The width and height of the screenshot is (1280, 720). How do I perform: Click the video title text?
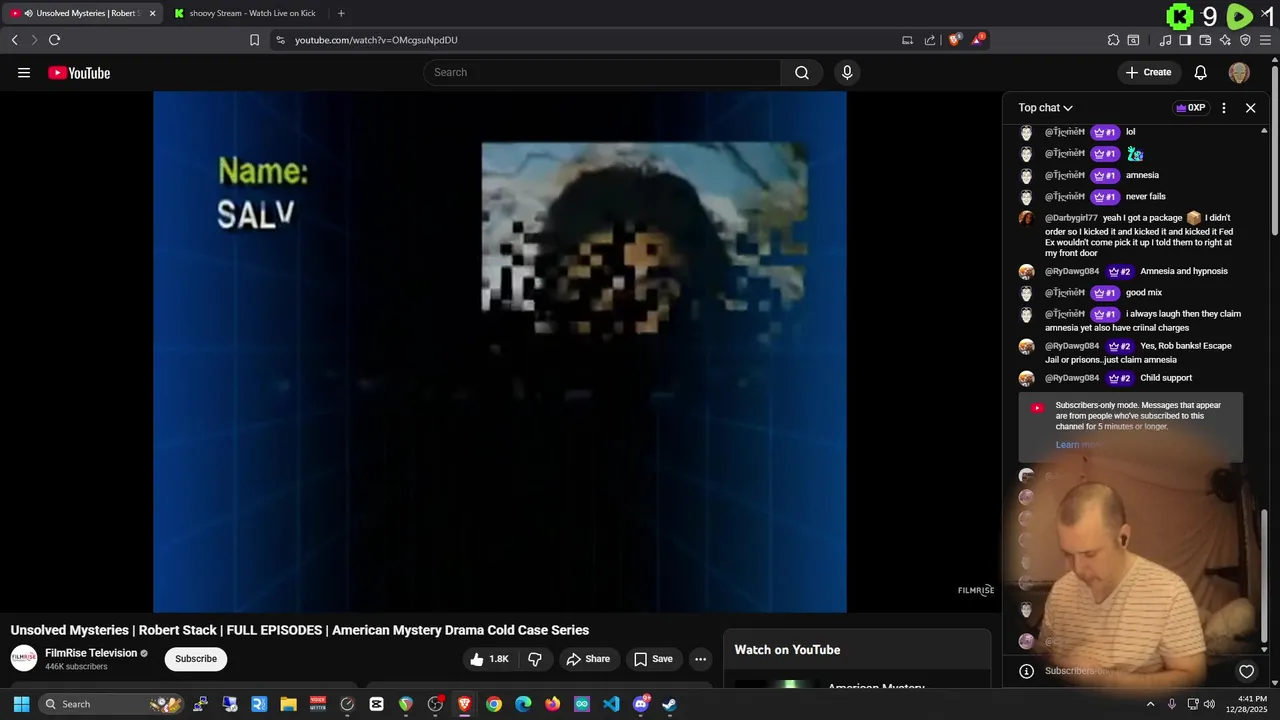pyautogui.click(x=300, y=630)
